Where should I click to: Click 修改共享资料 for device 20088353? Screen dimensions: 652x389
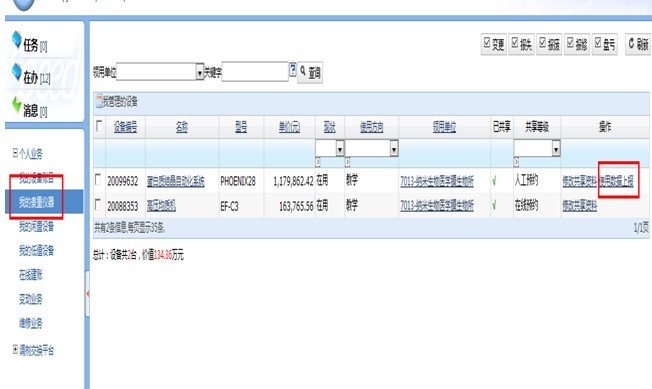(x=580, y=205)
